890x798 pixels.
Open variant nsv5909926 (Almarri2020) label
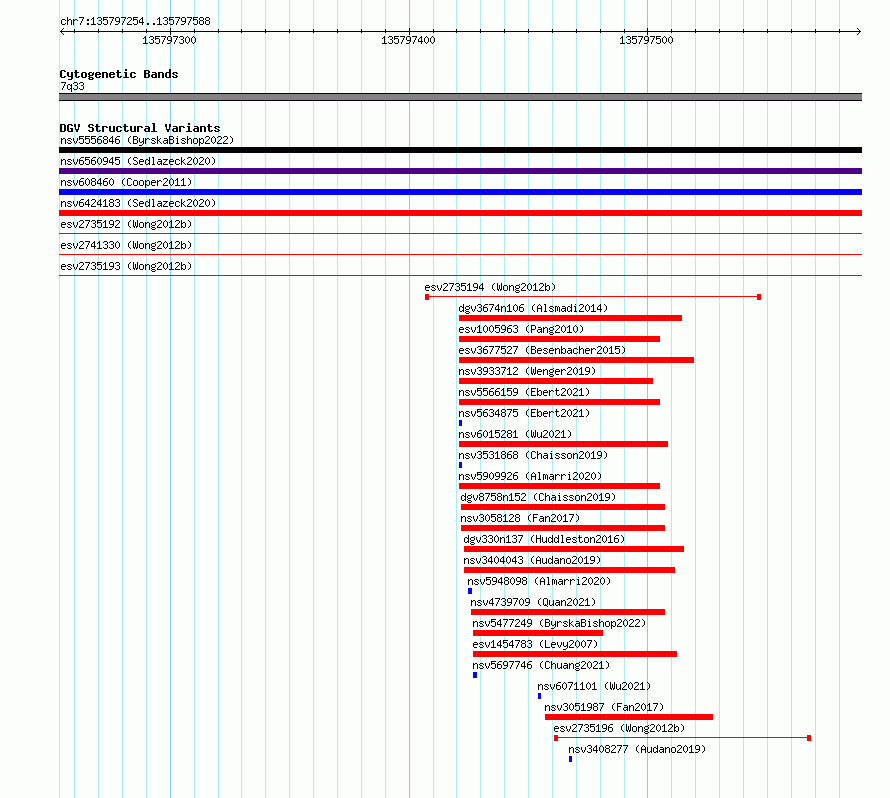pos(530,476)
